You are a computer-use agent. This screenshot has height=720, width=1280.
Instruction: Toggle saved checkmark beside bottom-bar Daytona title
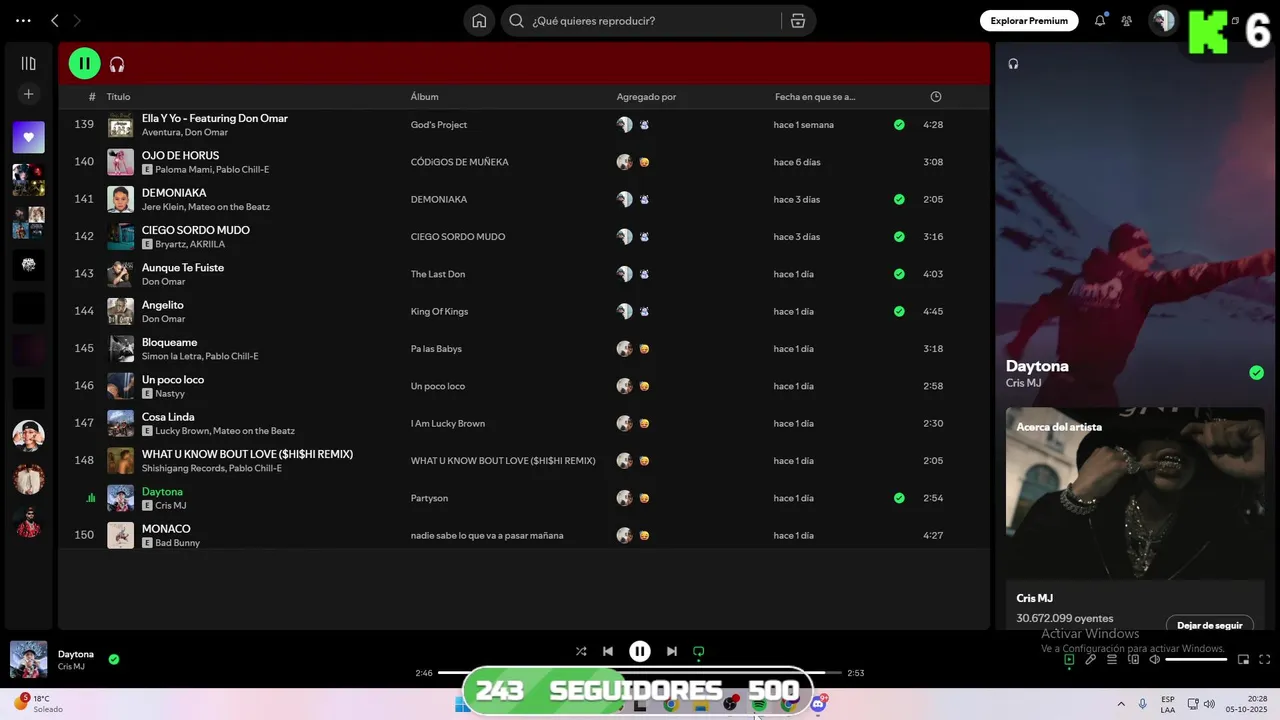[114, 659]
